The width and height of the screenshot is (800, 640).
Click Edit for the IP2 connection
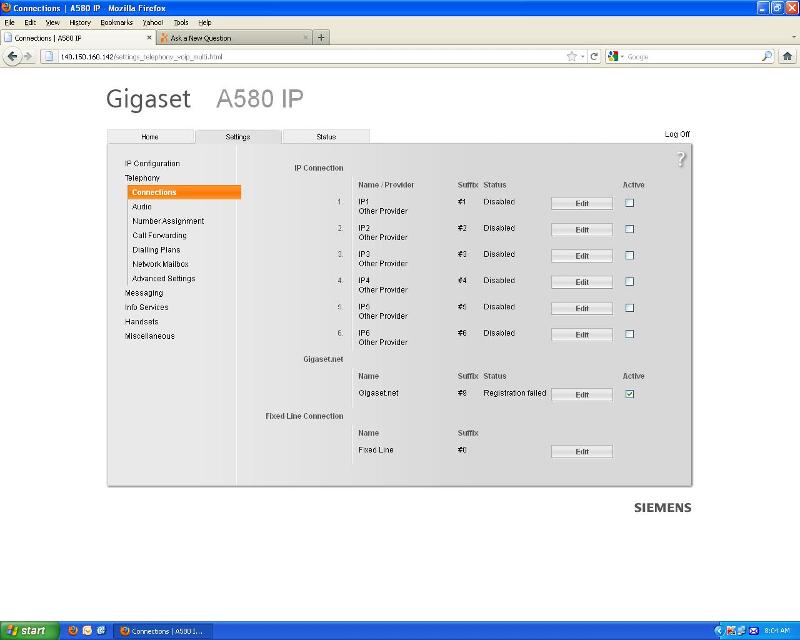pyautogui.click(x=582, y=230)
